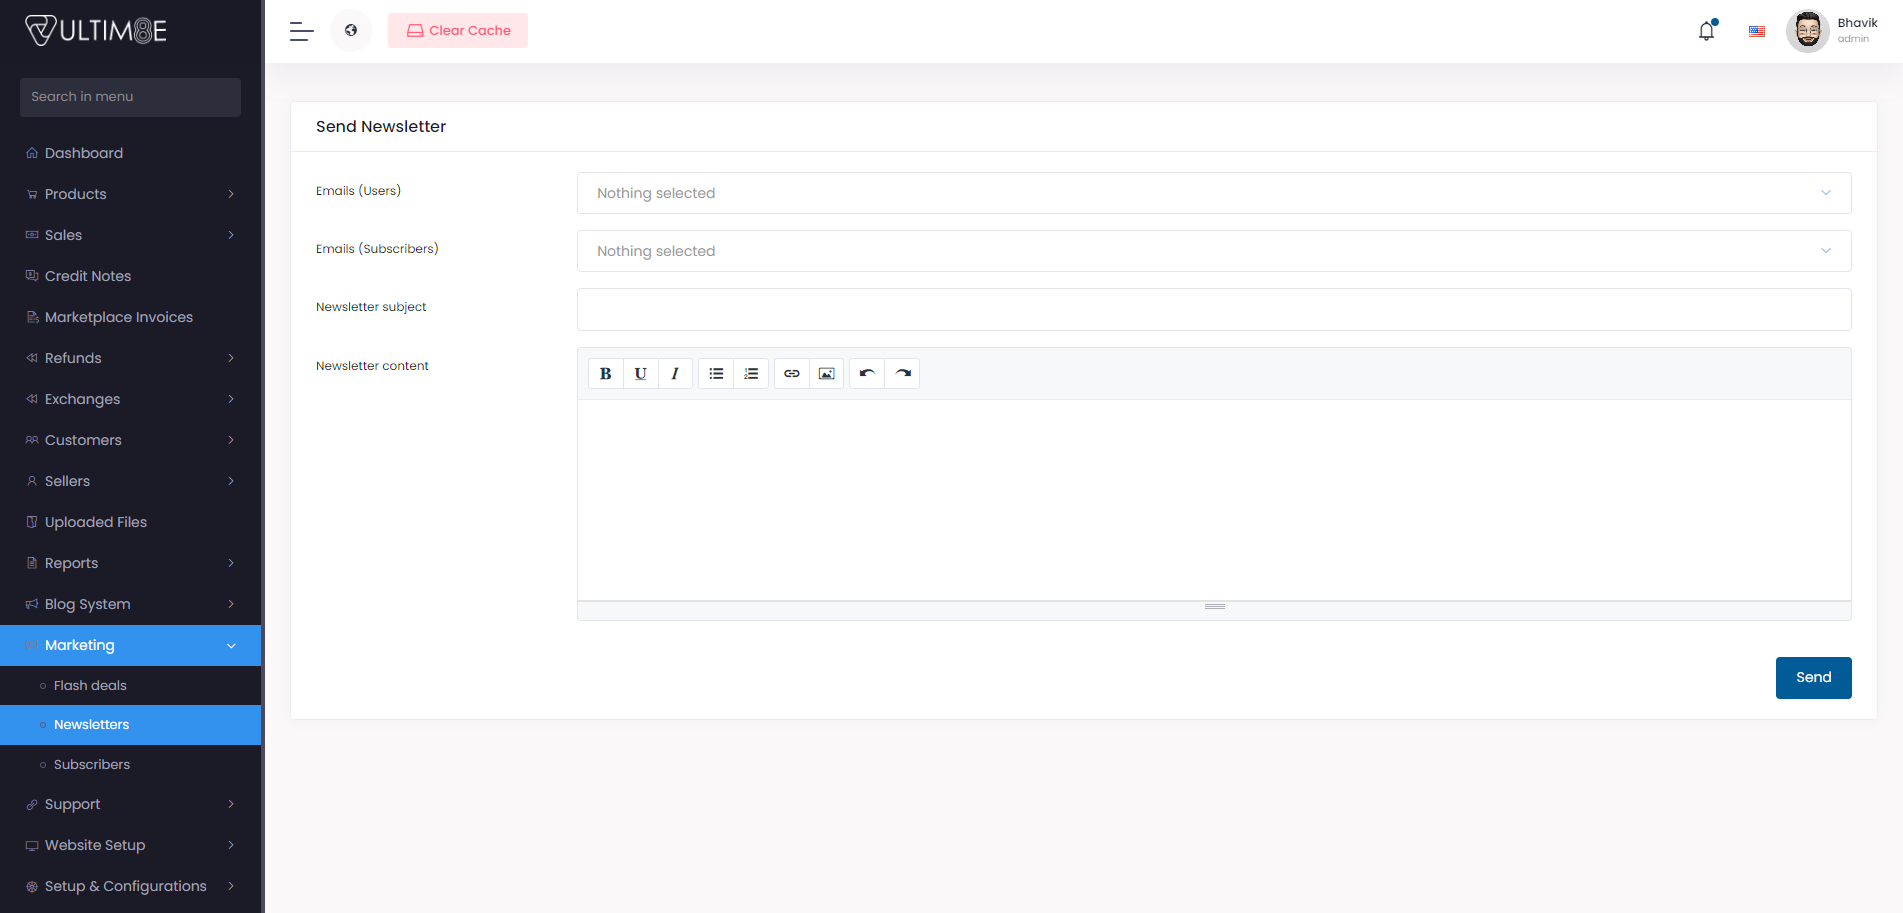The height and width of the screenshot is (913, 1903).
Task: Toggle italic text in editor toolbar
Action: pyautogui.click(x=675, y=374)
